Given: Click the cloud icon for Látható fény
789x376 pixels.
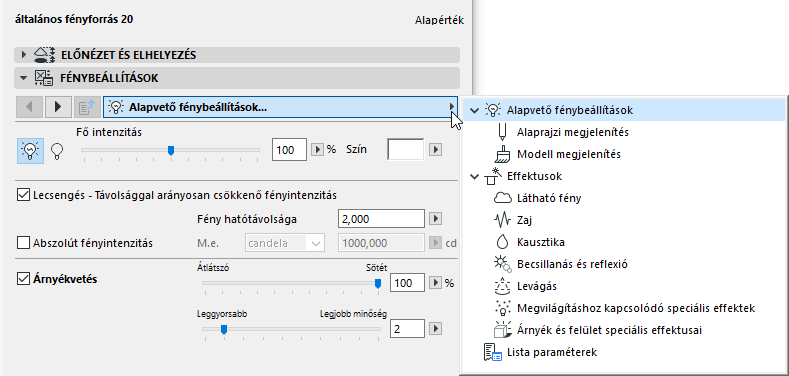Looking at the screenshot, I should (x=502, y=198).
